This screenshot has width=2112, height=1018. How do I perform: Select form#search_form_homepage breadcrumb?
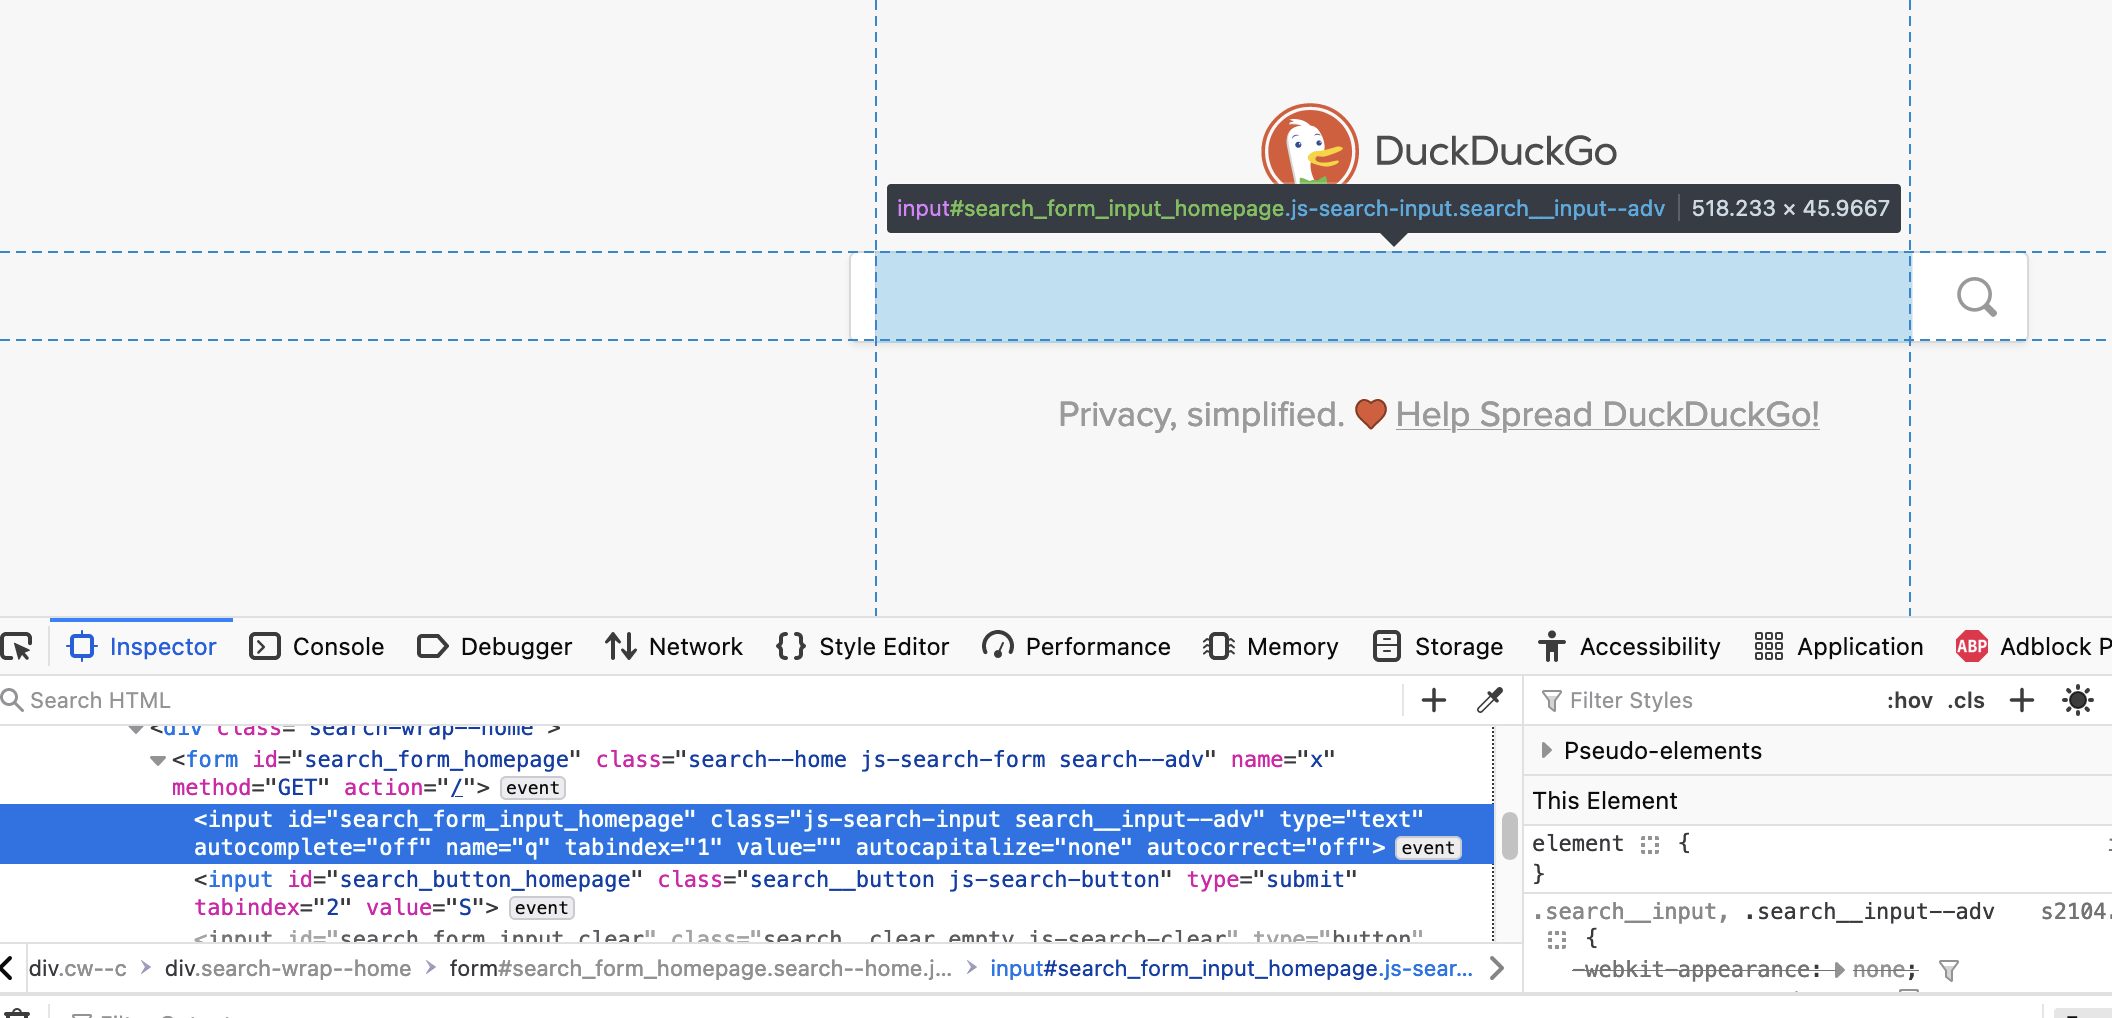click(x=700, y=968)
